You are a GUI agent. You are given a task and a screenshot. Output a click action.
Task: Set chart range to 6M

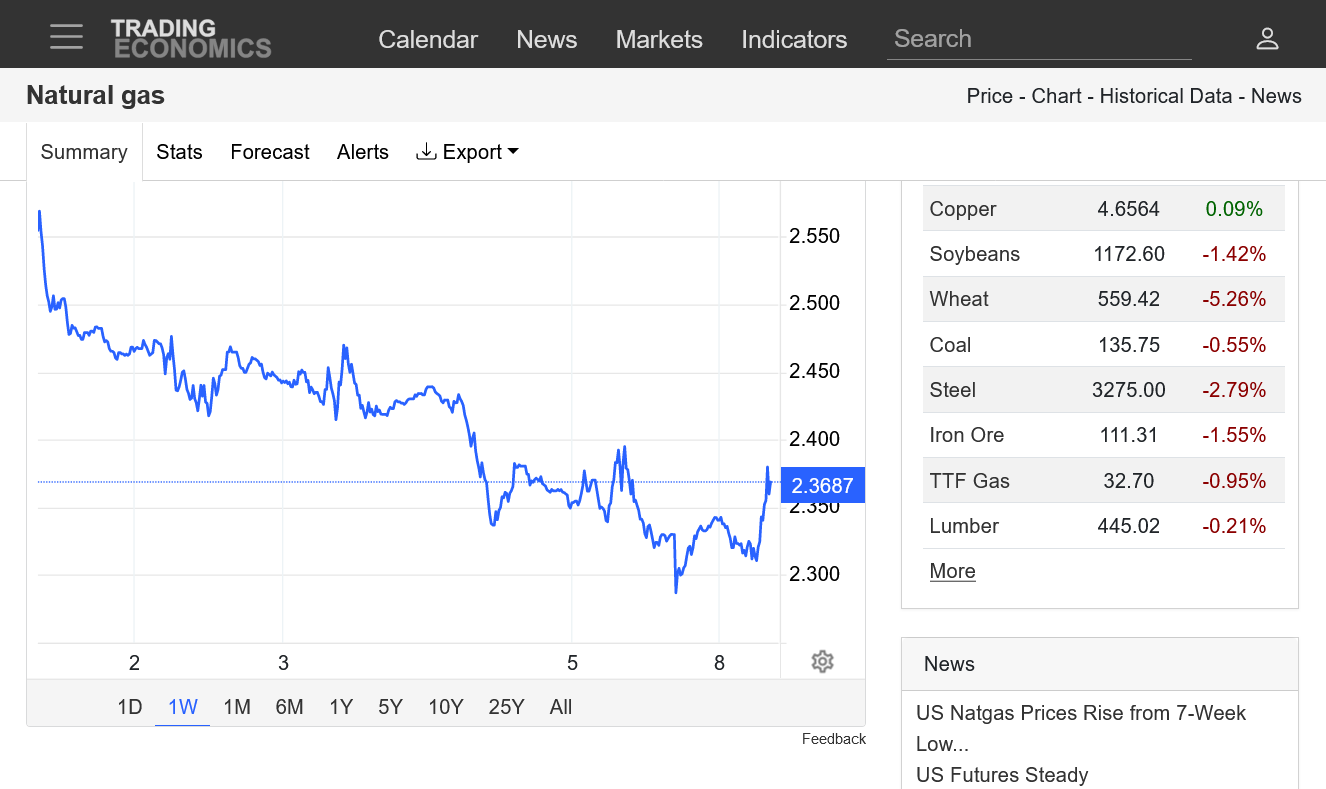click(x=289, y=707)
